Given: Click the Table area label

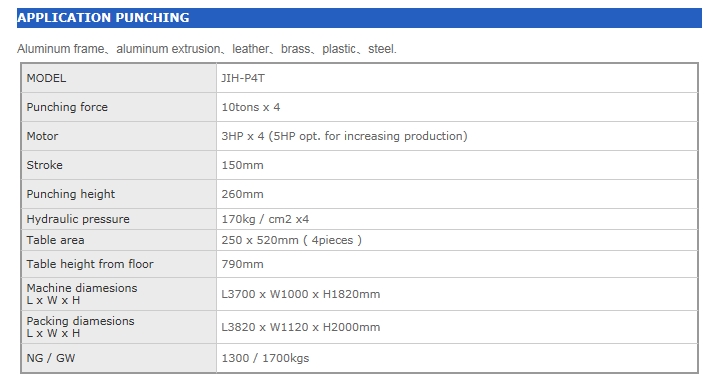Looking at the screenshot, I should 55,240.
